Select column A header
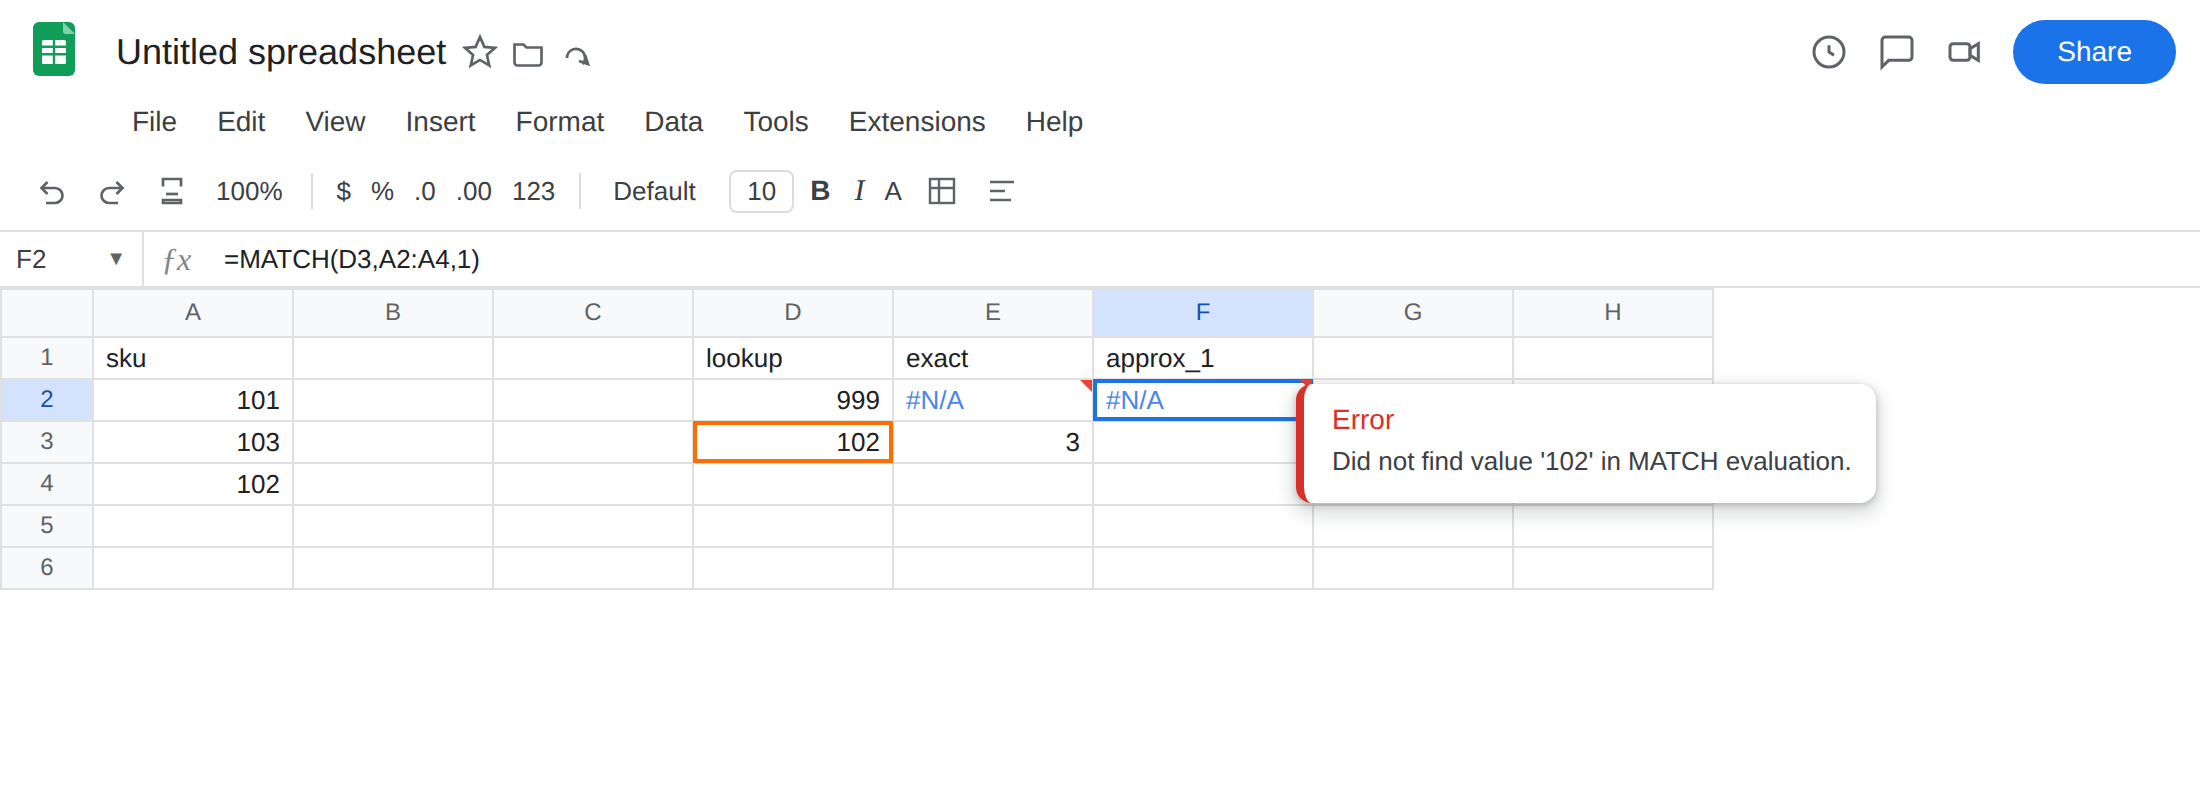 pyautogui.click(x=193, y=313)
